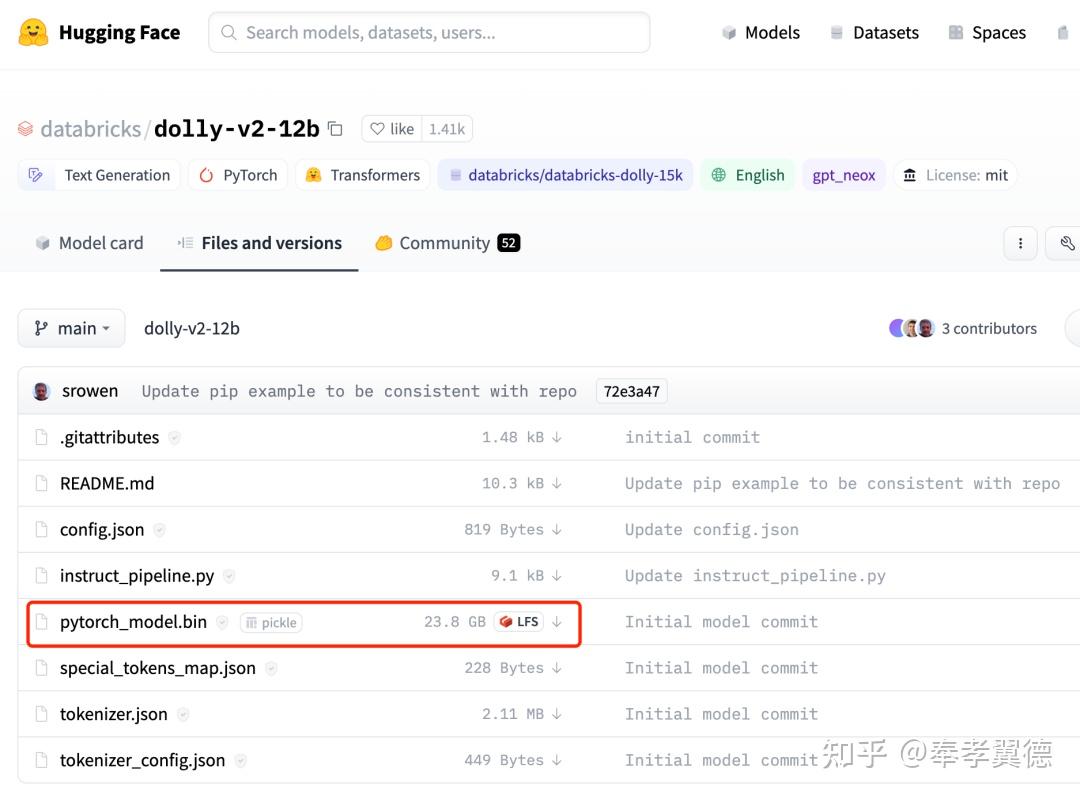Open 'Update instruct_pipeline.py' commit message
Image resolution: width=1080 pixels, height=798 pixels.
(x=755, y=576)
